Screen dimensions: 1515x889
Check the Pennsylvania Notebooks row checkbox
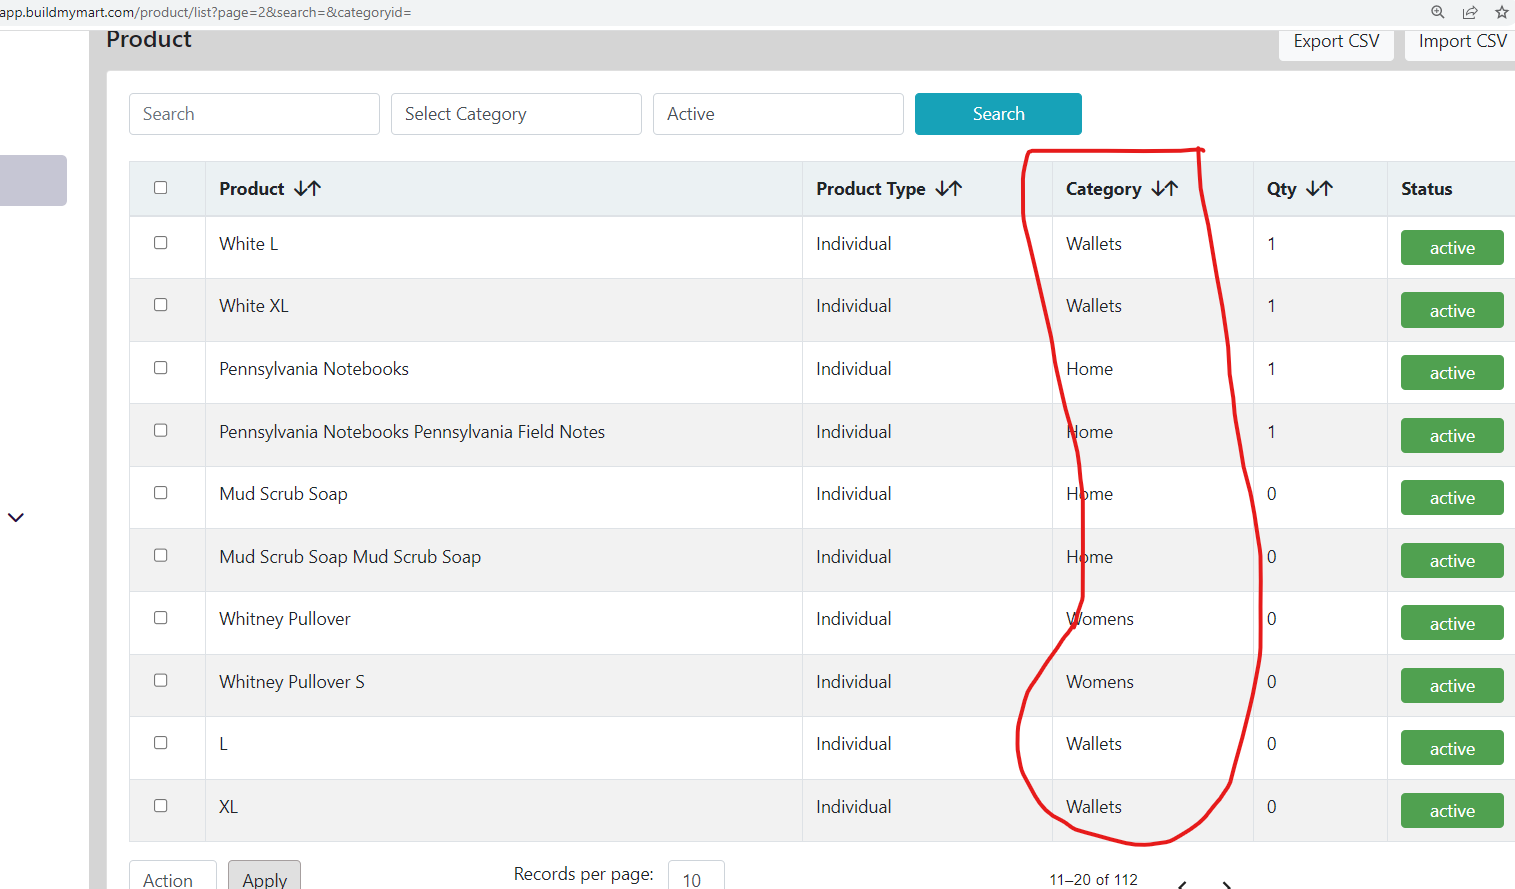tap(160, 367)
